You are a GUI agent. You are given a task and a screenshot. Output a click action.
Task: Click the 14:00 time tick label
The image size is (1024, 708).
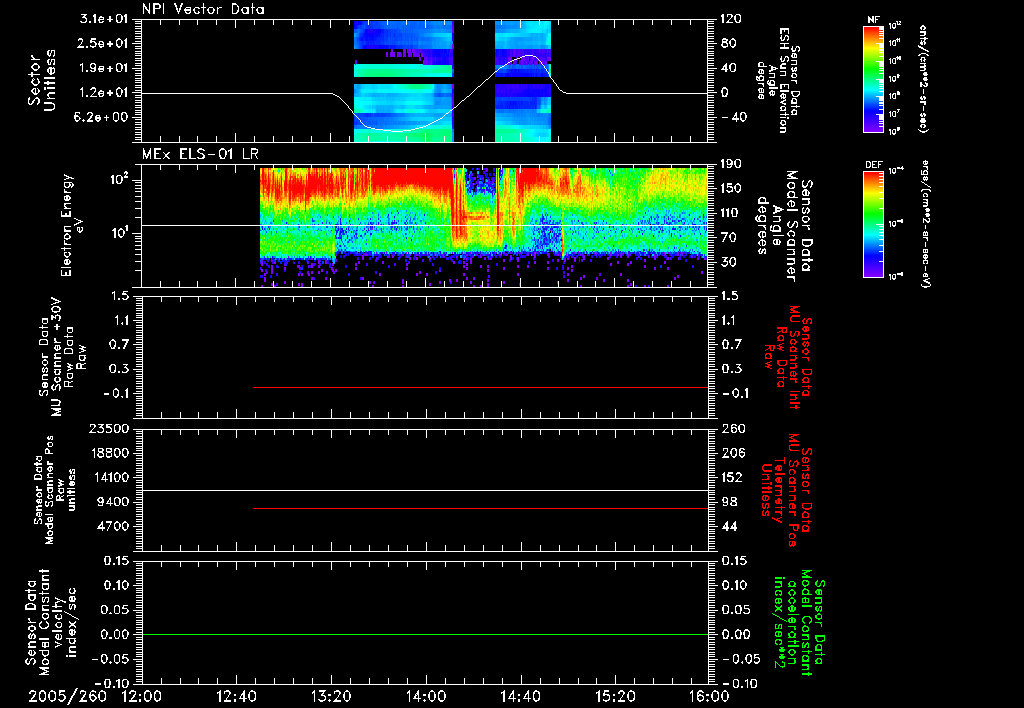pyautogui.click(x=425, y=696)
